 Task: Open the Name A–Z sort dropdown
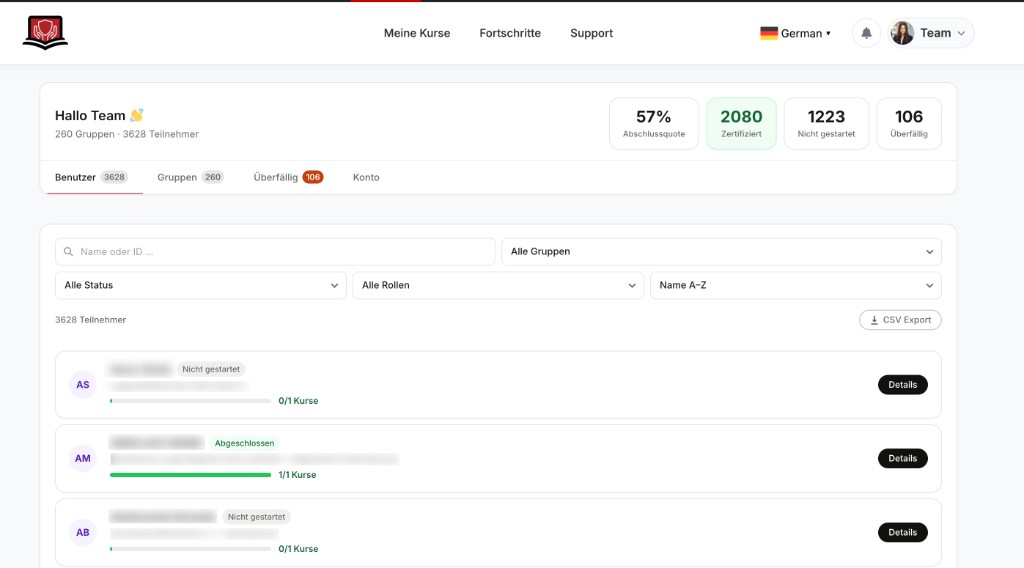[795, 285]
